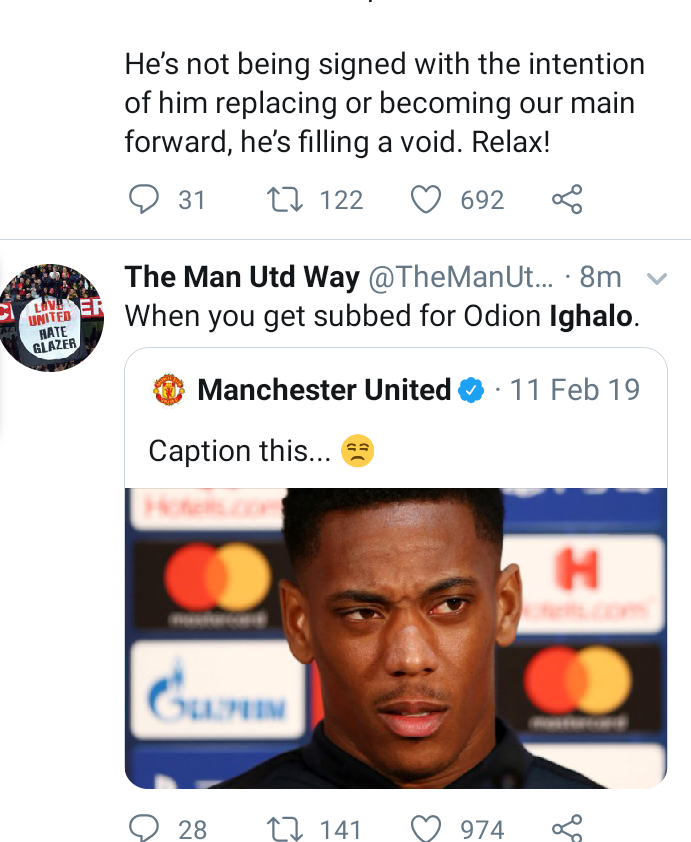Open the press conference photo

pyautogui.click(x=395, y=637)
